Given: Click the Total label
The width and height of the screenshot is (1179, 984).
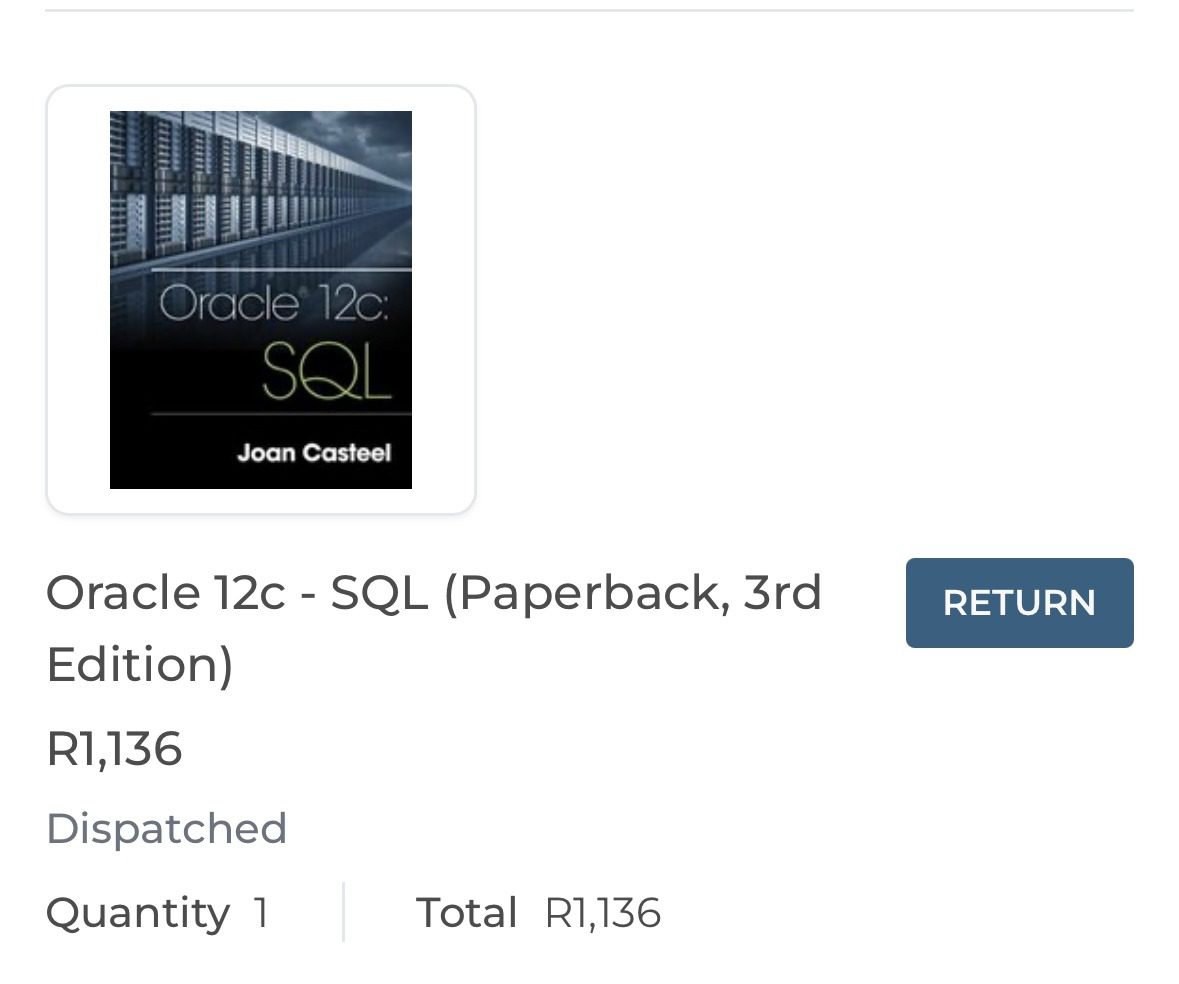Looking at the screenshot, I should click(x=466, y=913).
